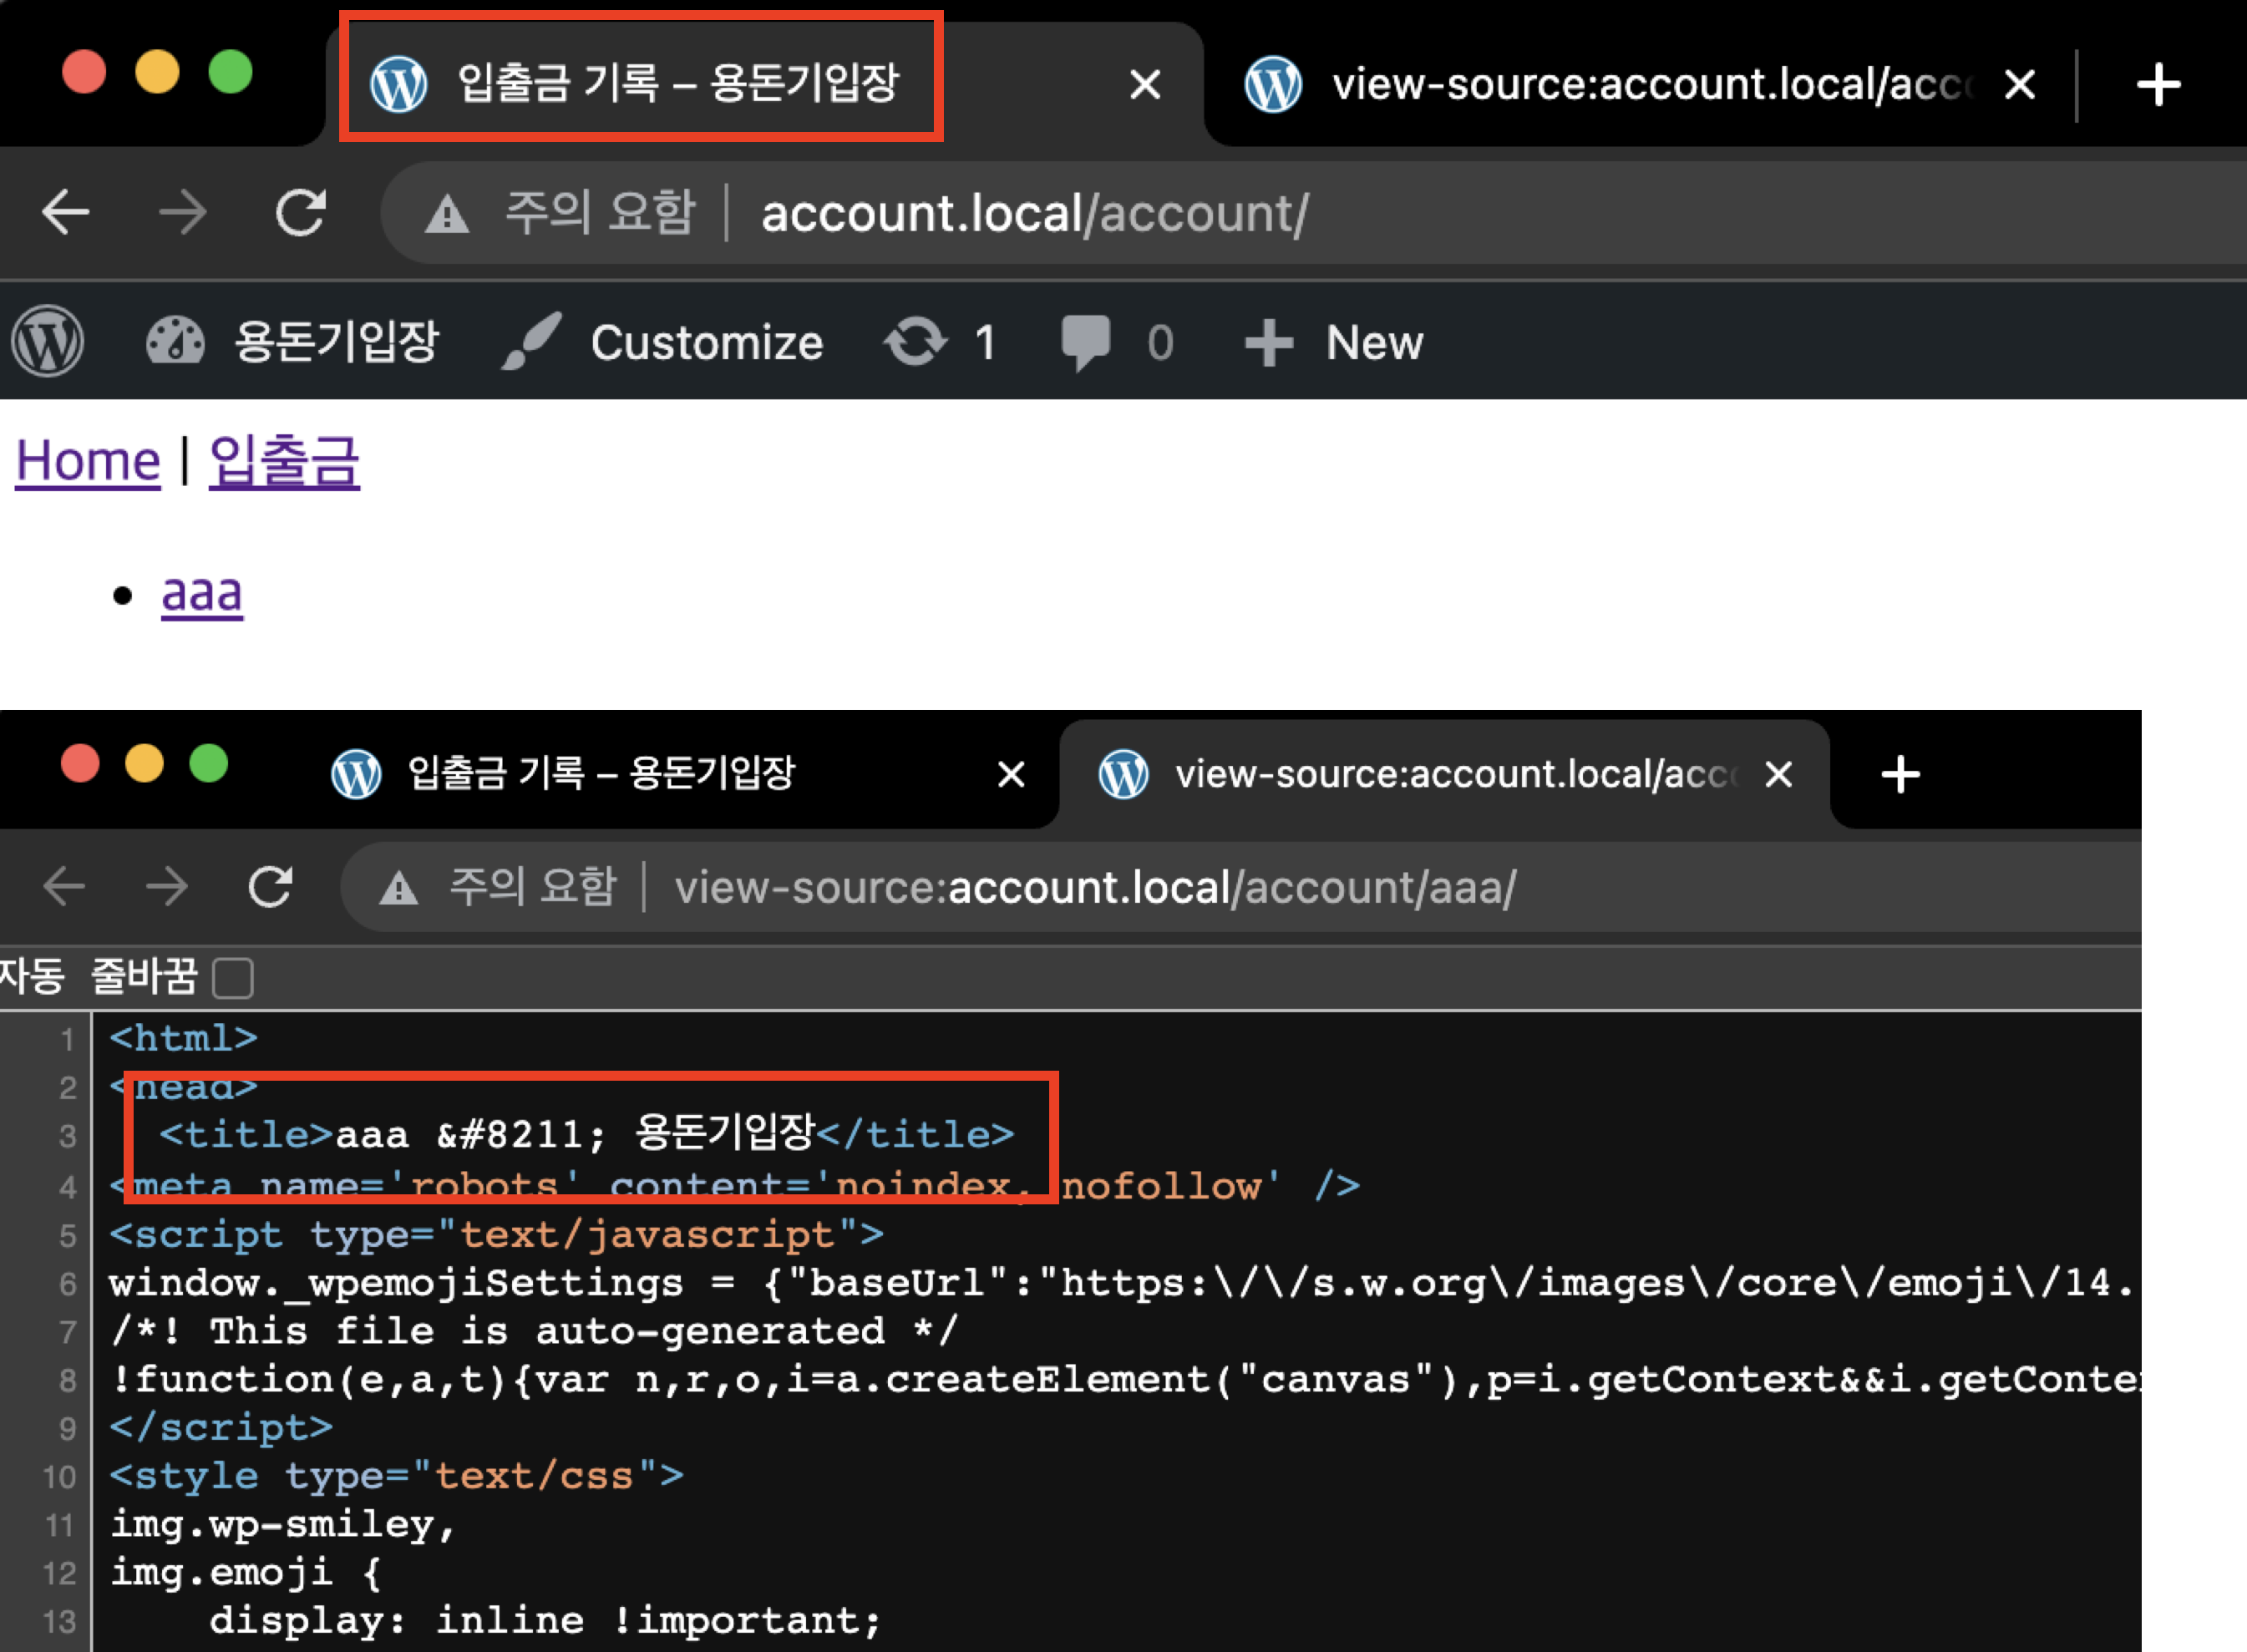
Task: Reload the account.local/account page
Action: (x=300, y=213)
